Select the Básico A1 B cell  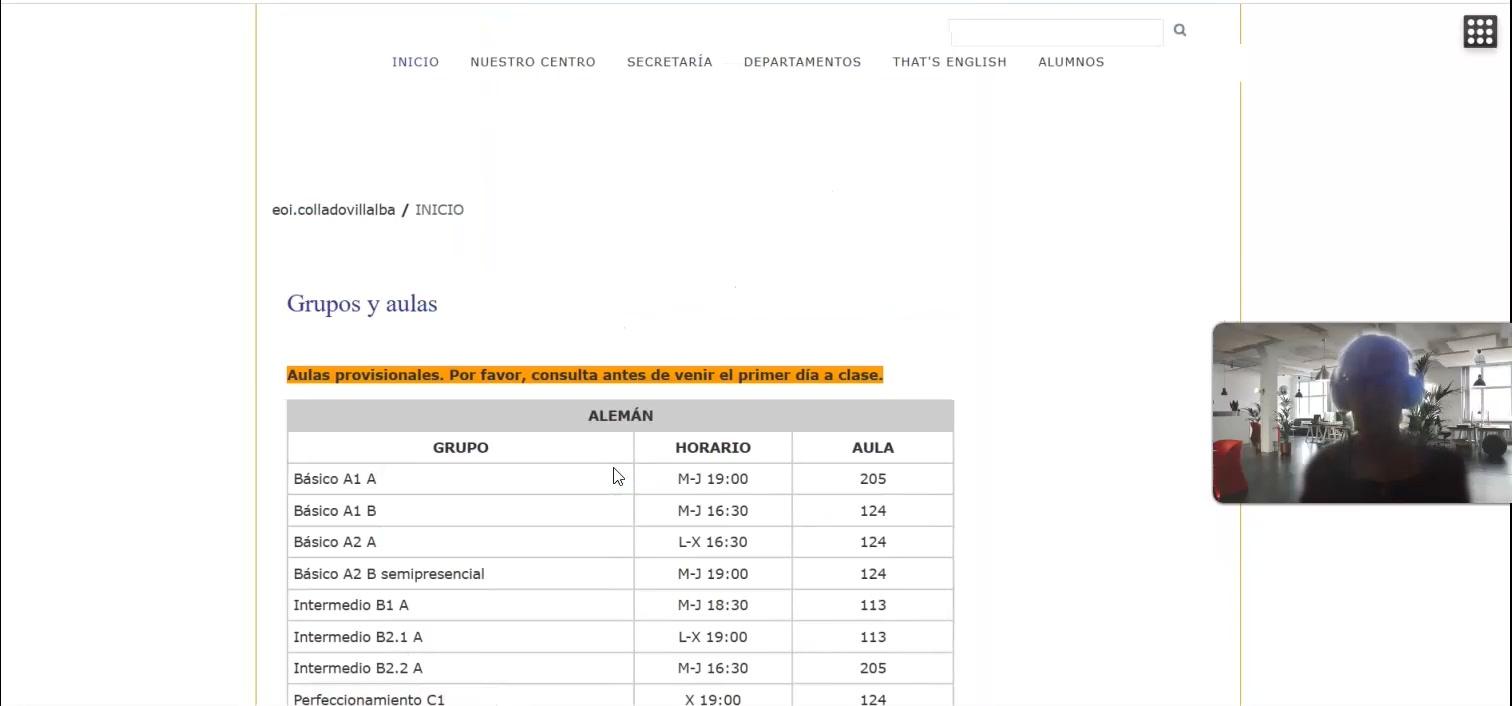(x=460, y=511)
